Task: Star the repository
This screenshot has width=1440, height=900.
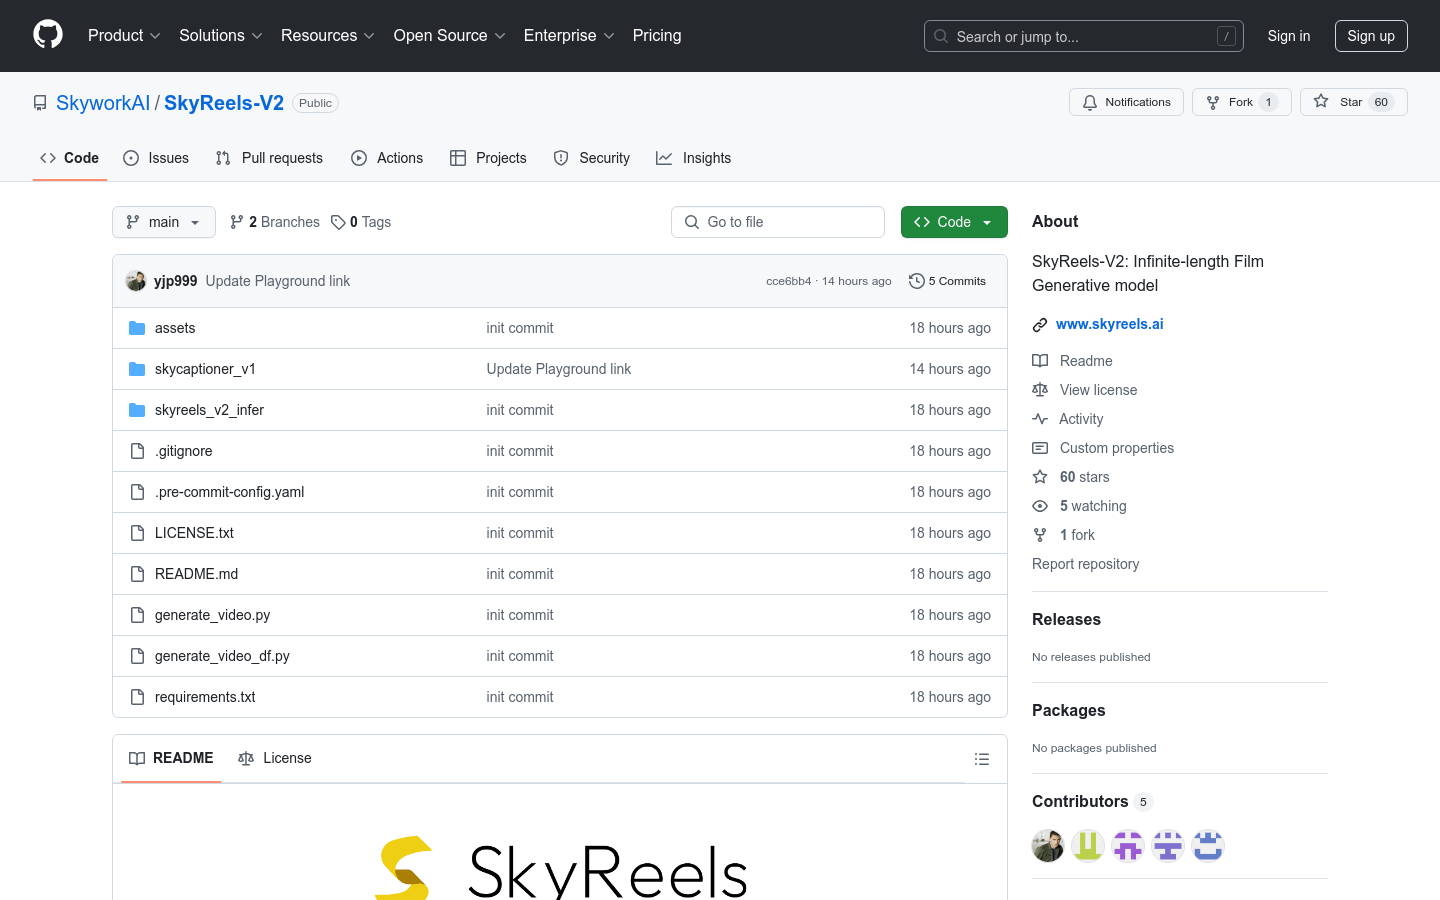Action: [1353, 102]
